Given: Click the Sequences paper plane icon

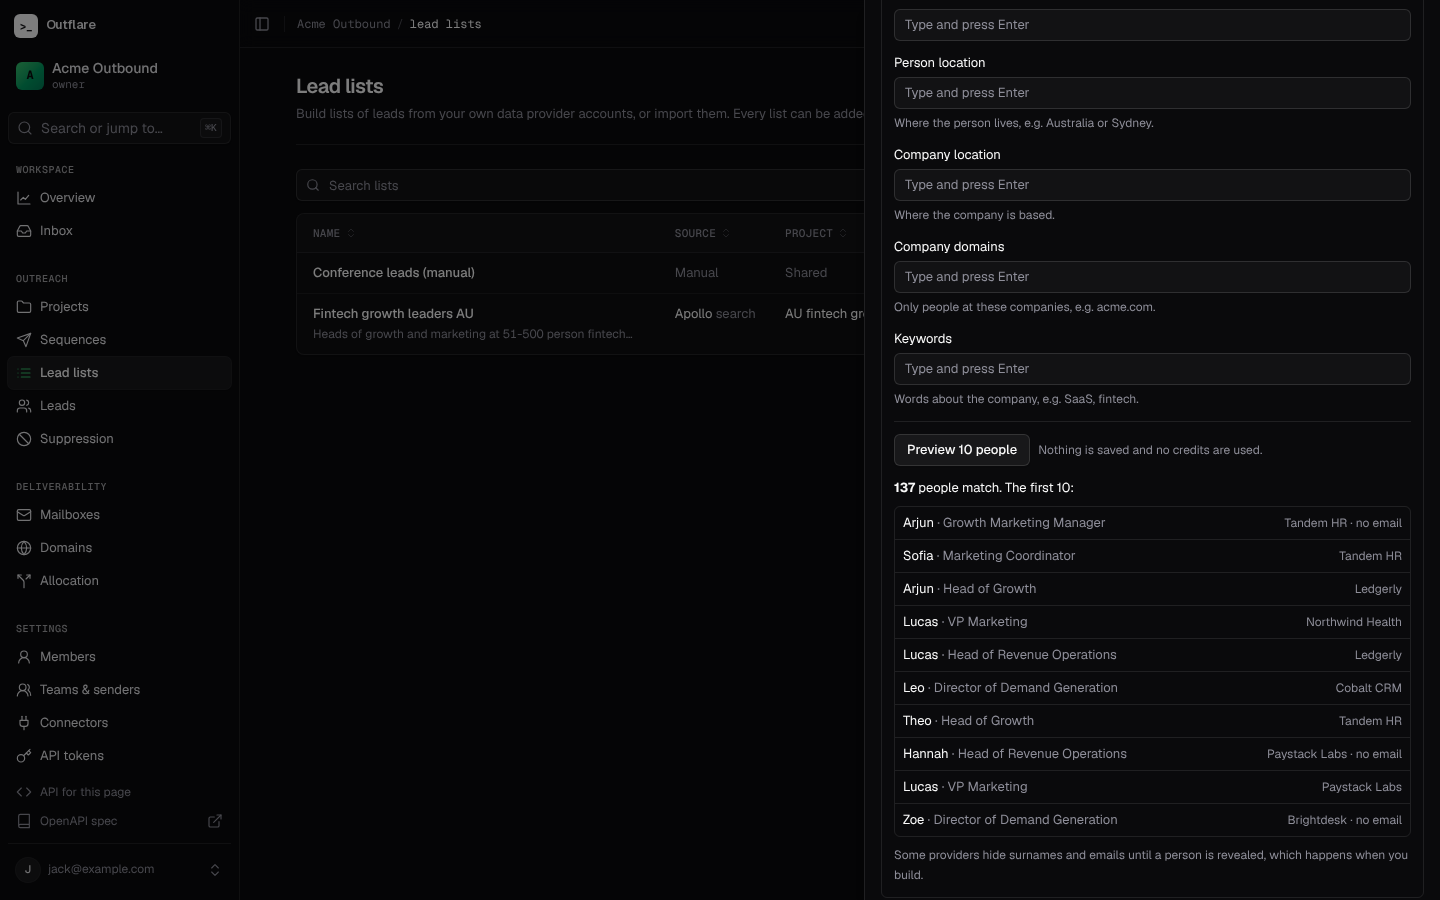Looking at the screenshot, I should 24,340.
